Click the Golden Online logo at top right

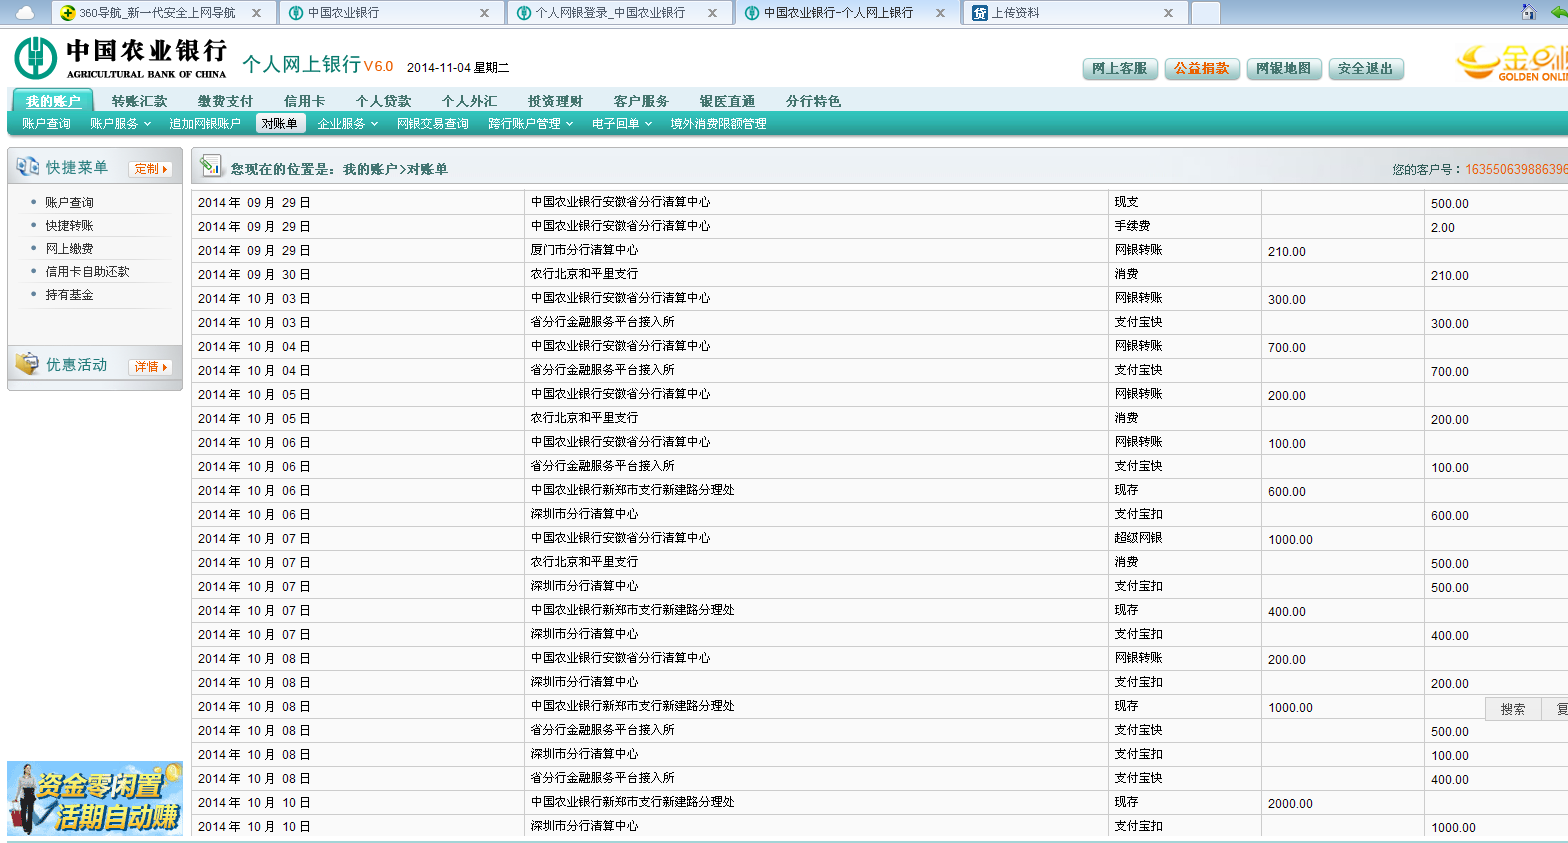1512,62
